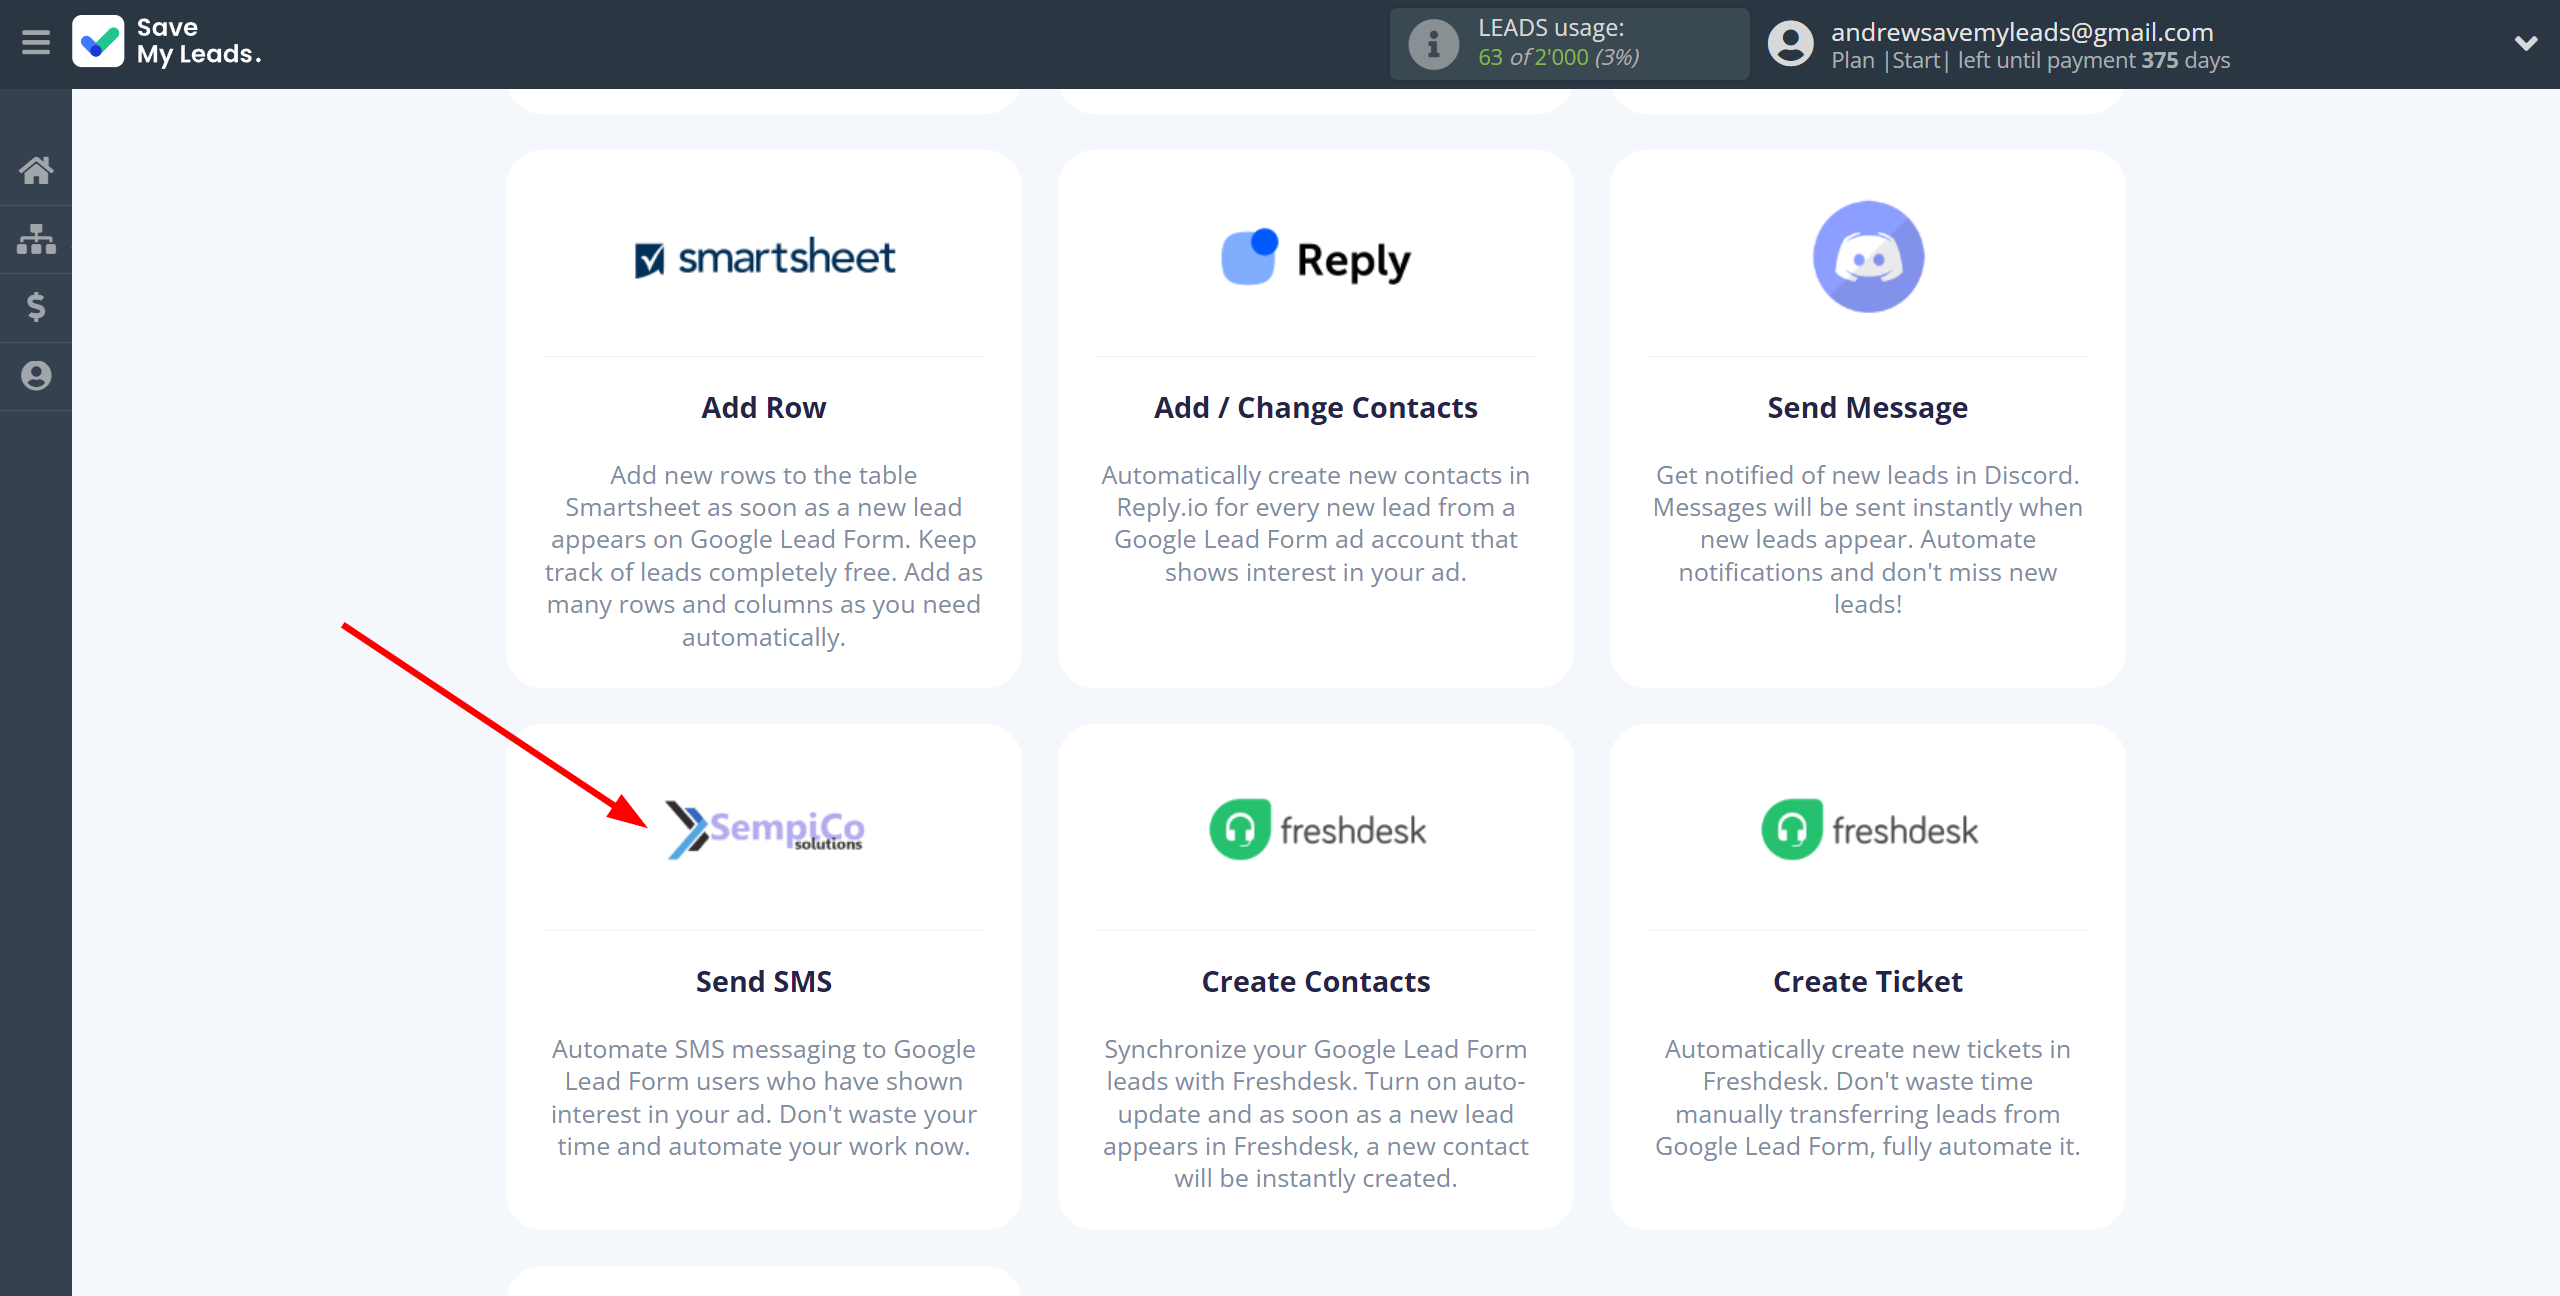This screenshot has height=1296, width=2560.
Task: Open the profile icon in sidebar
Action: 36,376
